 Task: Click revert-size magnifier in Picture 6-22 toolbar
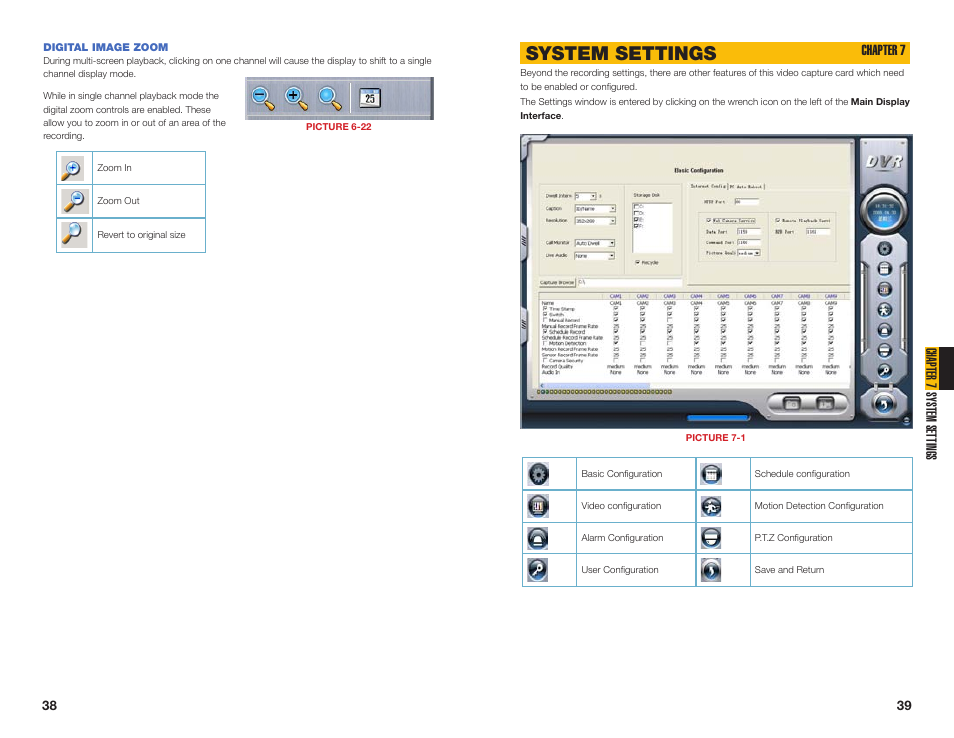[x=330, y=99]
